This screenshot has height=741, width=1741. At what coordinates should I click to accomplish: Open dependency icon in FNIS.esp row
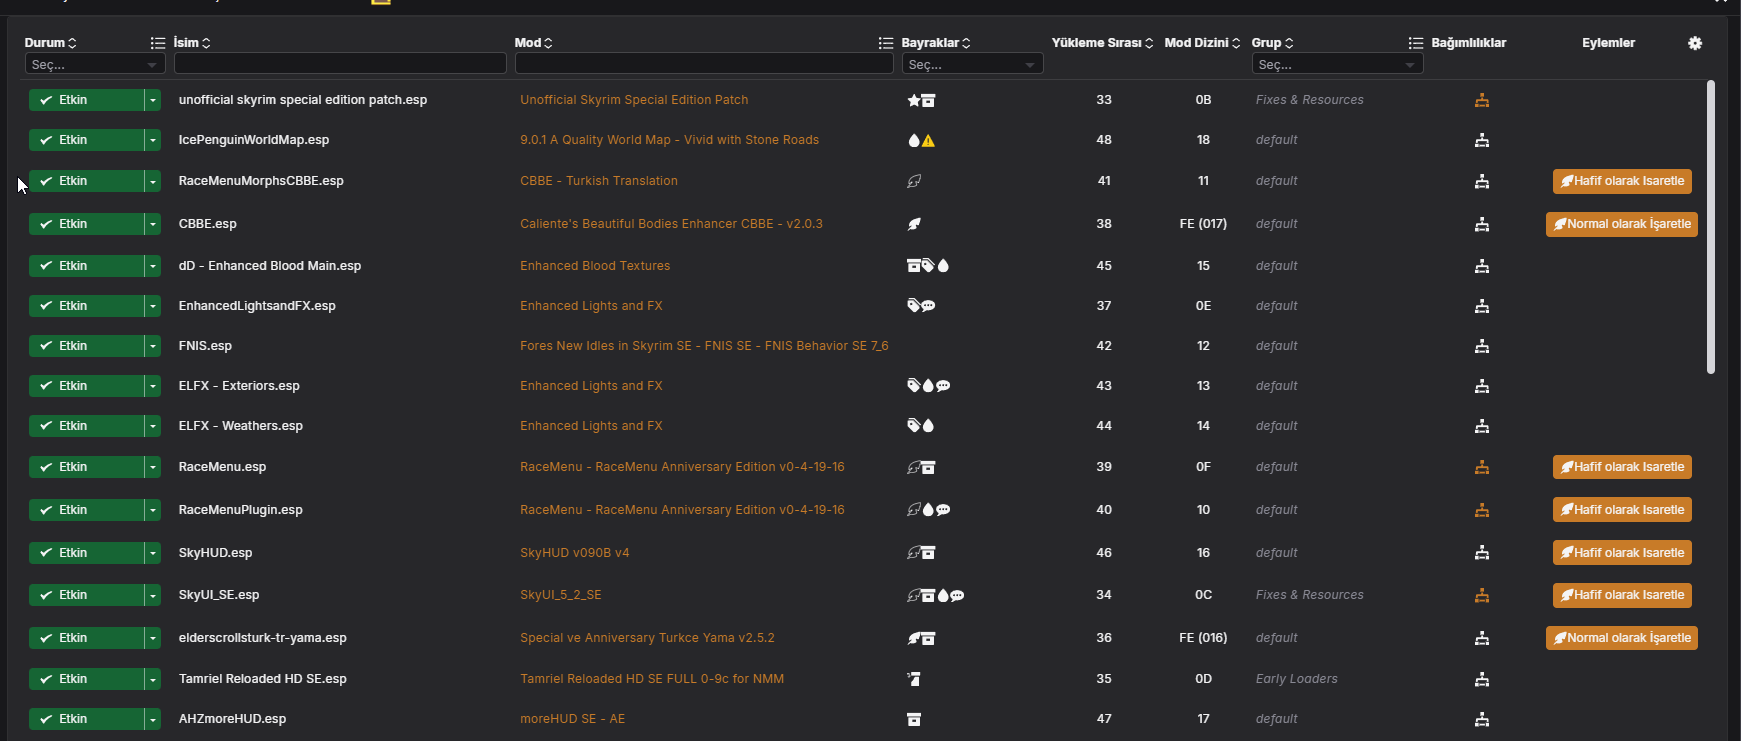(1482, 346)
